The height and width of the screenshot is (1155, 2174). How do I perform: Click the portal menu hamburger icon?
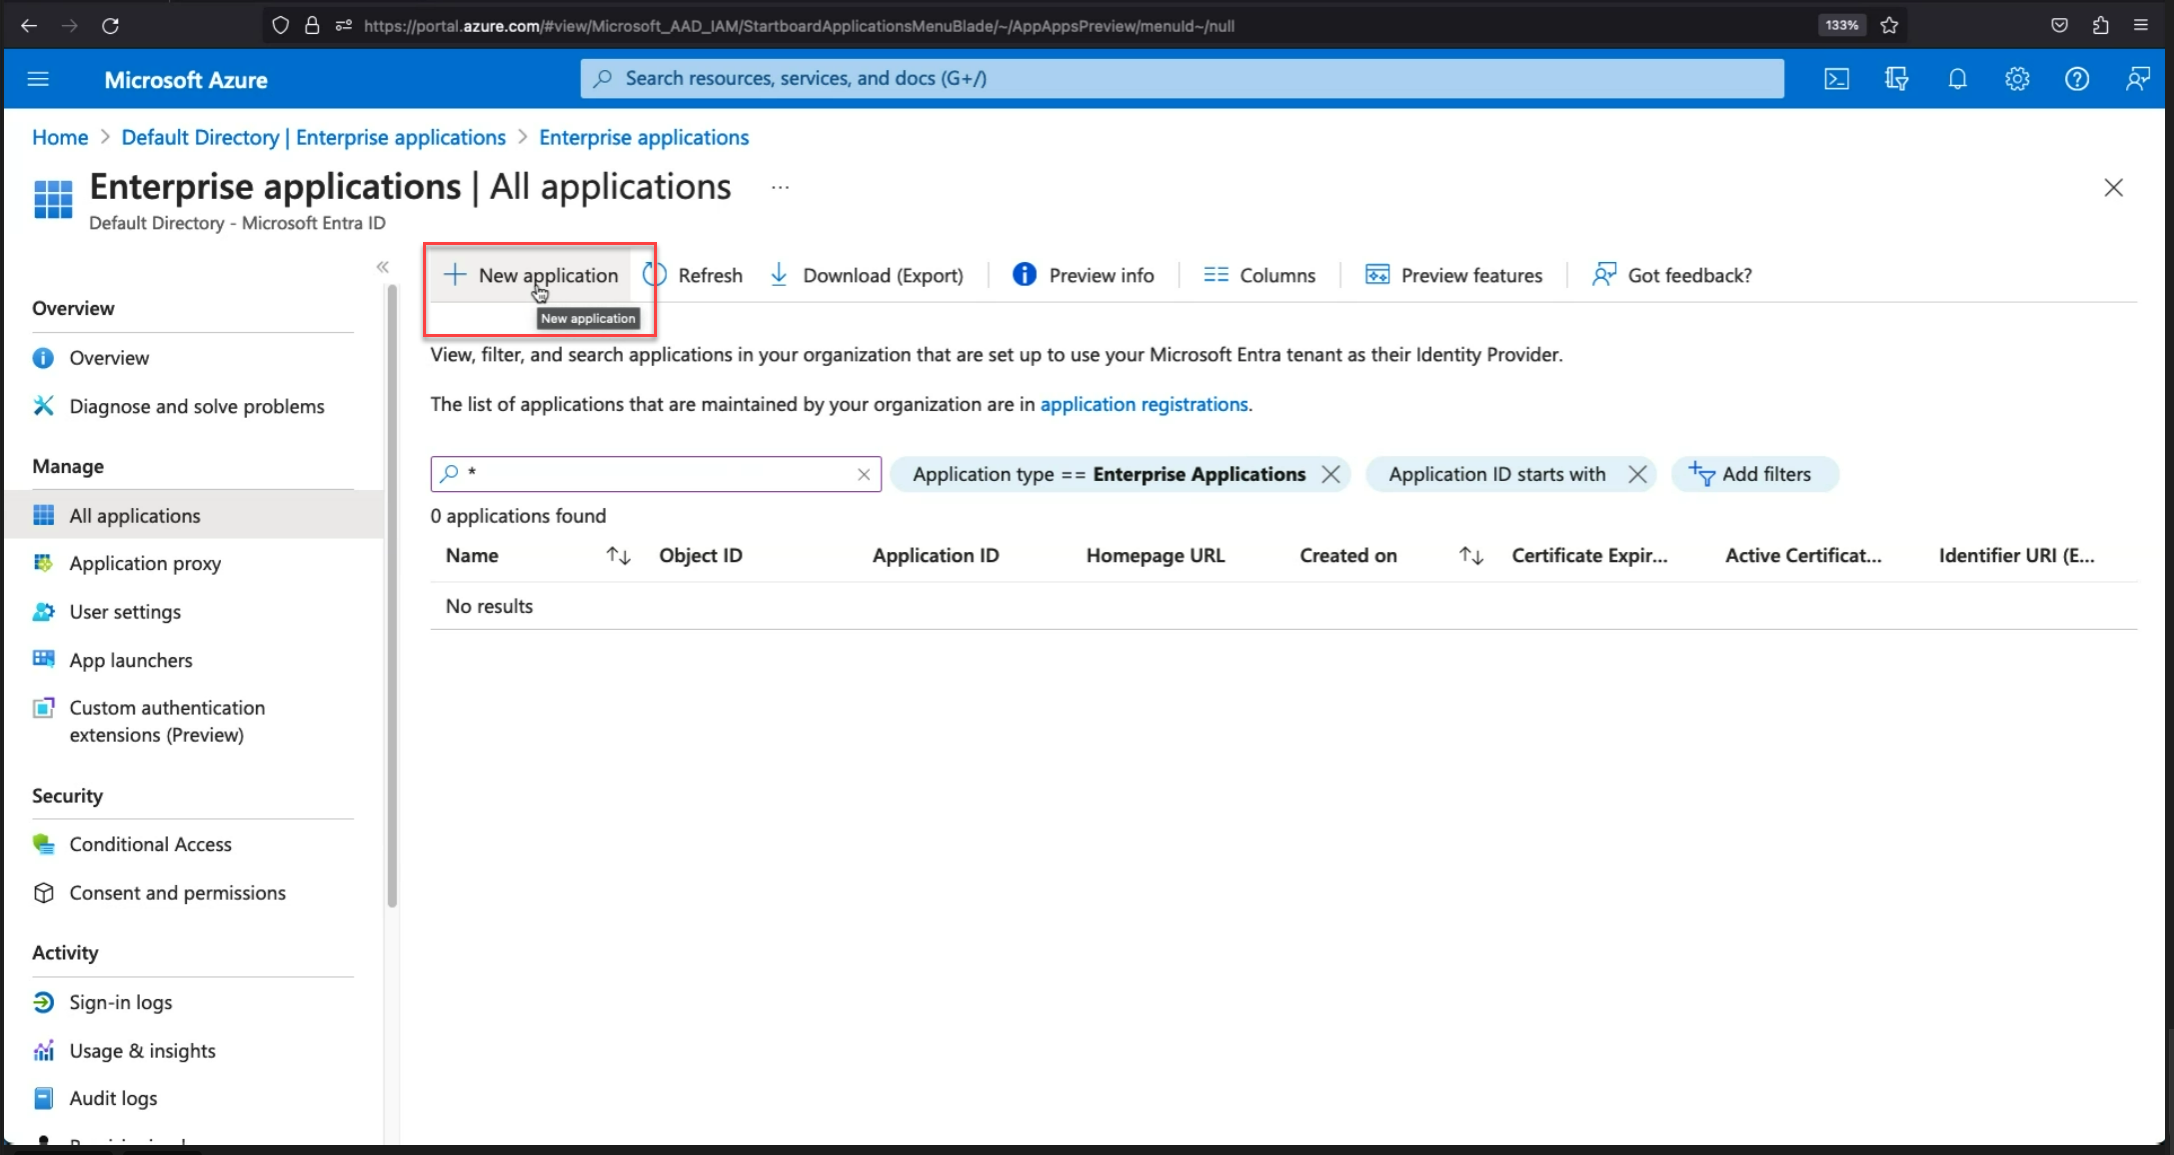coord(39,79)
